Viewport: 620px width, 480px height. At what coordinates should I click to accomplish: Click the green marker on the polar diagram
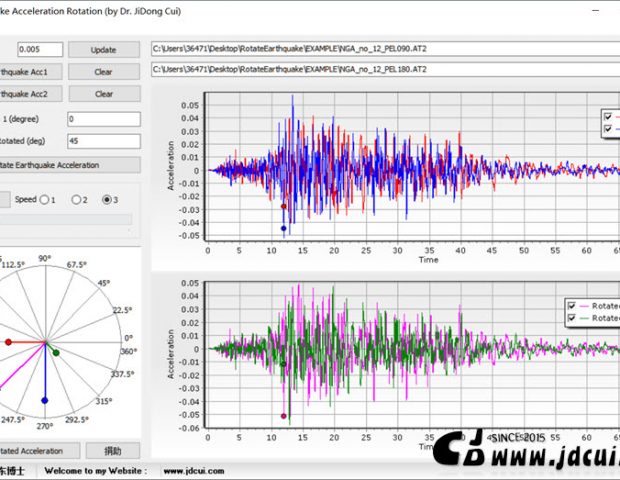tap(56, 352)
